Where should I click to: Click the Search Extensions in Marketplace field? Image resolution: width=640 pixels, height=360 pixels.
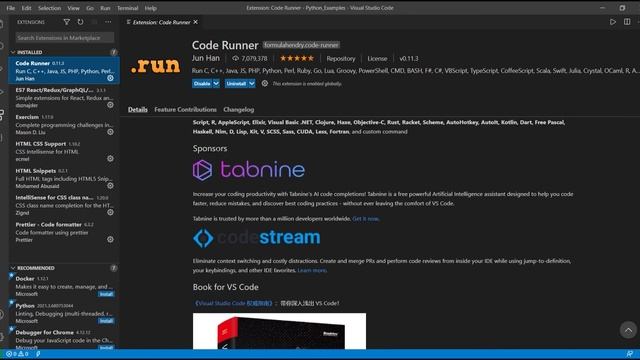64,38
